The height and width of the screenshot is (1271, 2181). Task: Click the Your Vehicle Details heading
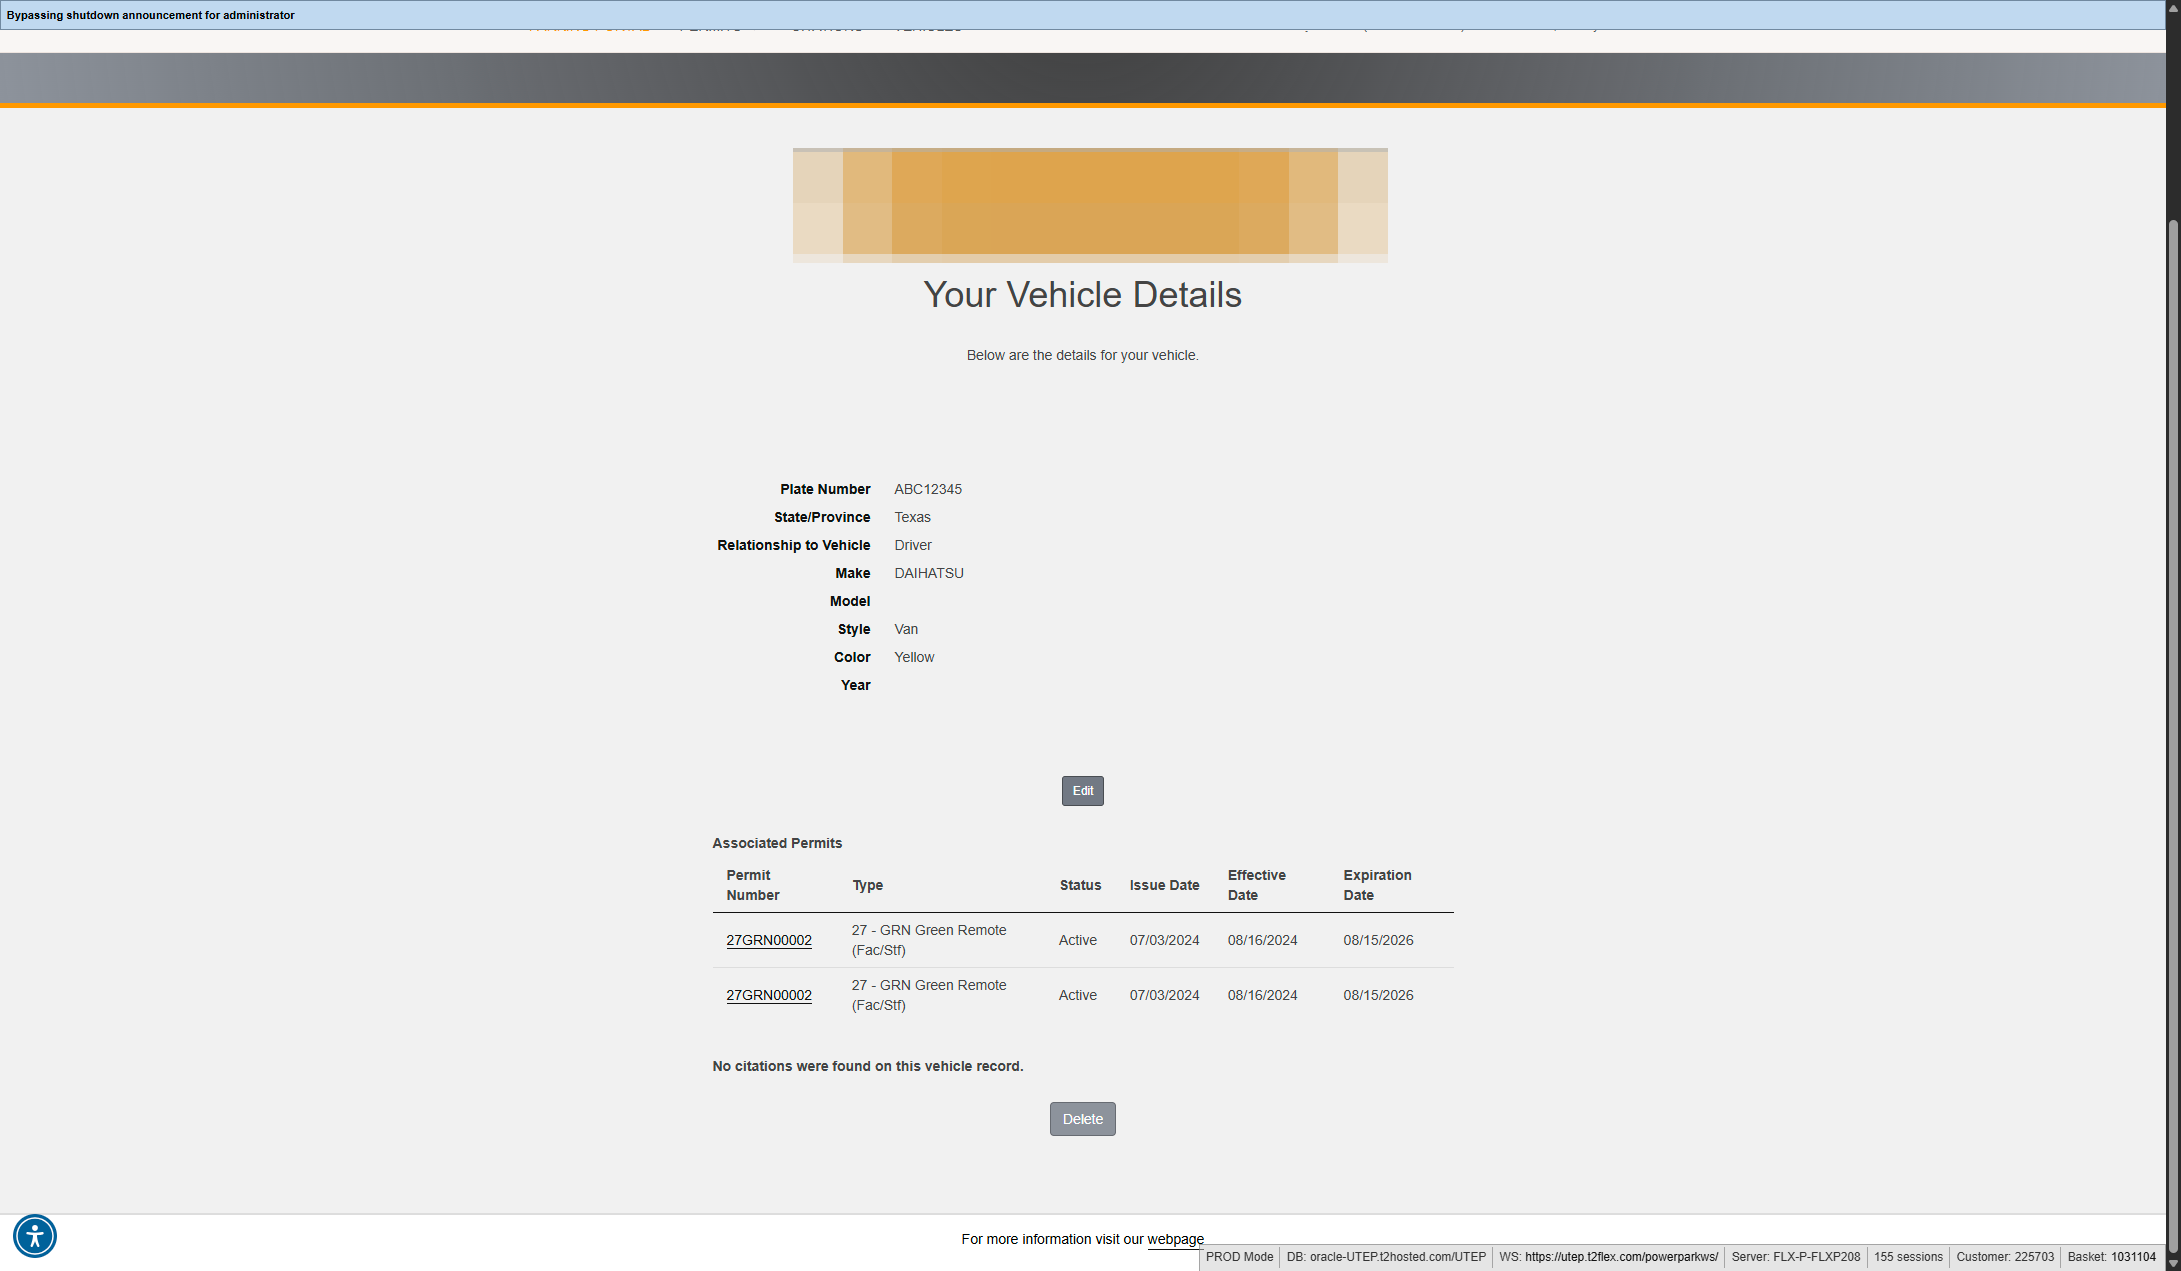(1082, 295)
